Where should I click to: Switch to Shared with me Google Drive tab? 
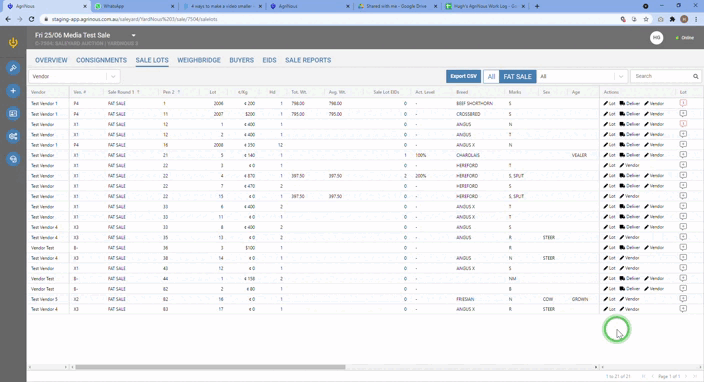[397, 6]
